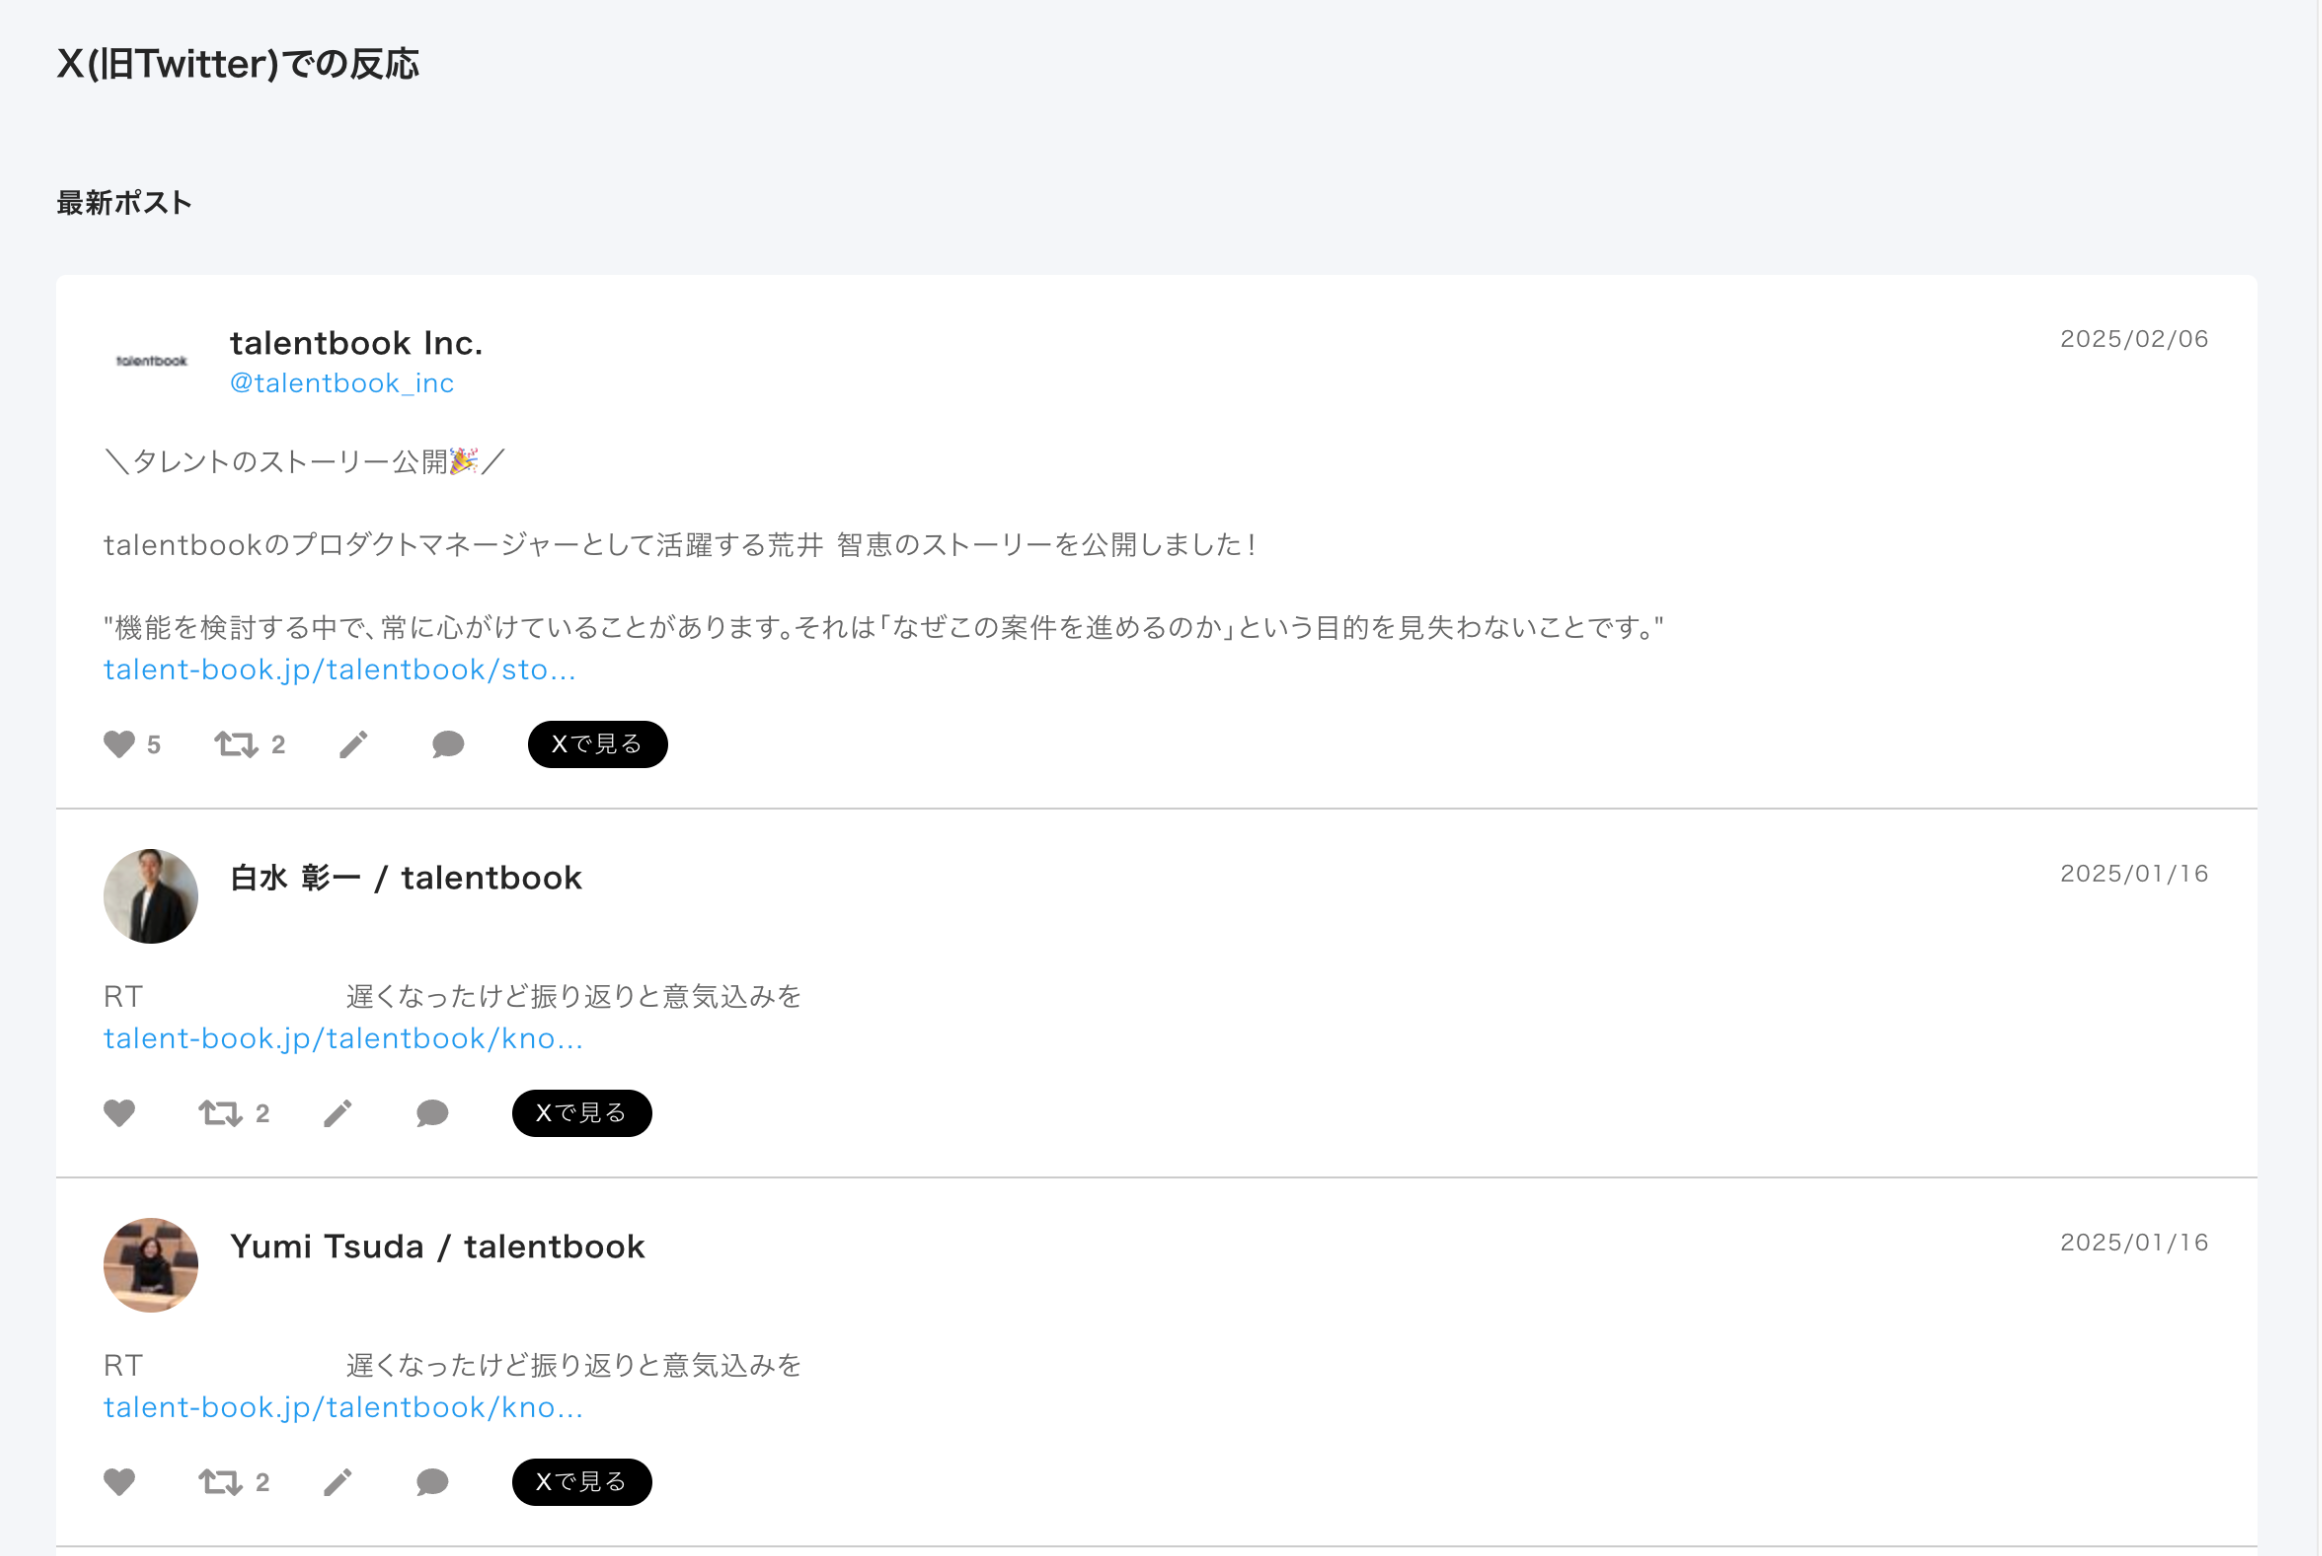Open talent-book.jp/talentbook/sto... story link
Viewport: 2322px width, 1556px height.
click(339, 670)
